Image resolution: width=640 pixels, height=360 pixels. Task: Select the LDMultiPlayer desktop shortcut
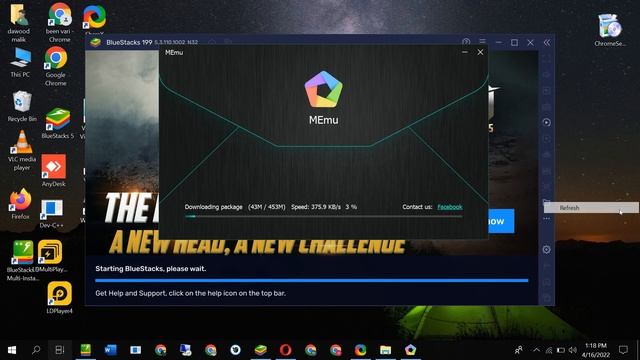tap(51, 256)
